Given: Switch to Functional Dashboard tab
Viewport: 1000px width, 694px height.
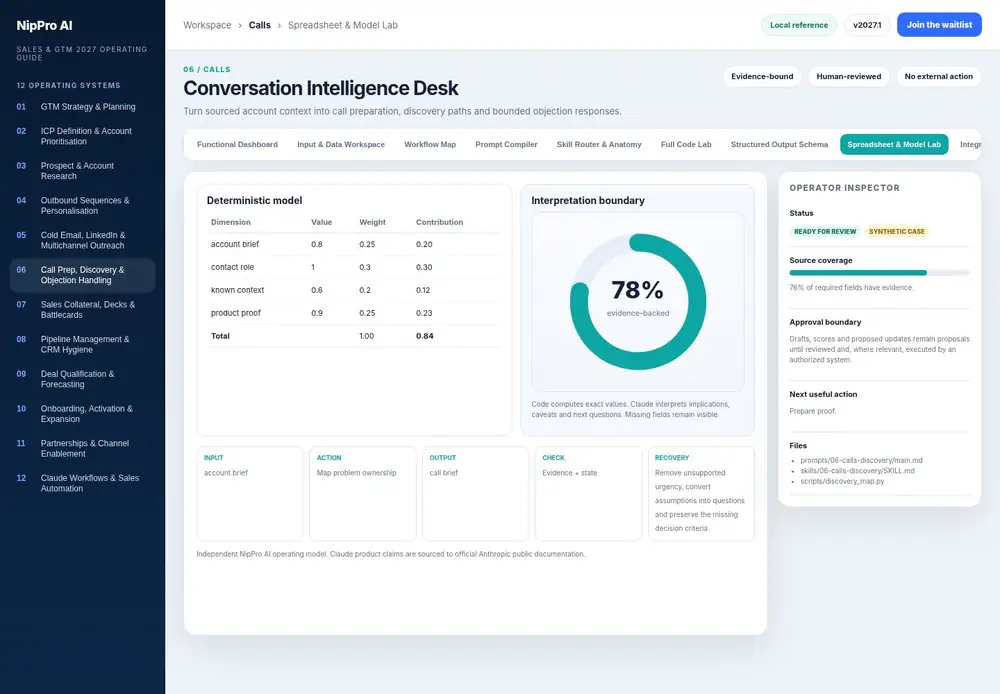Looking at the screenshot, I should point(237,144).
